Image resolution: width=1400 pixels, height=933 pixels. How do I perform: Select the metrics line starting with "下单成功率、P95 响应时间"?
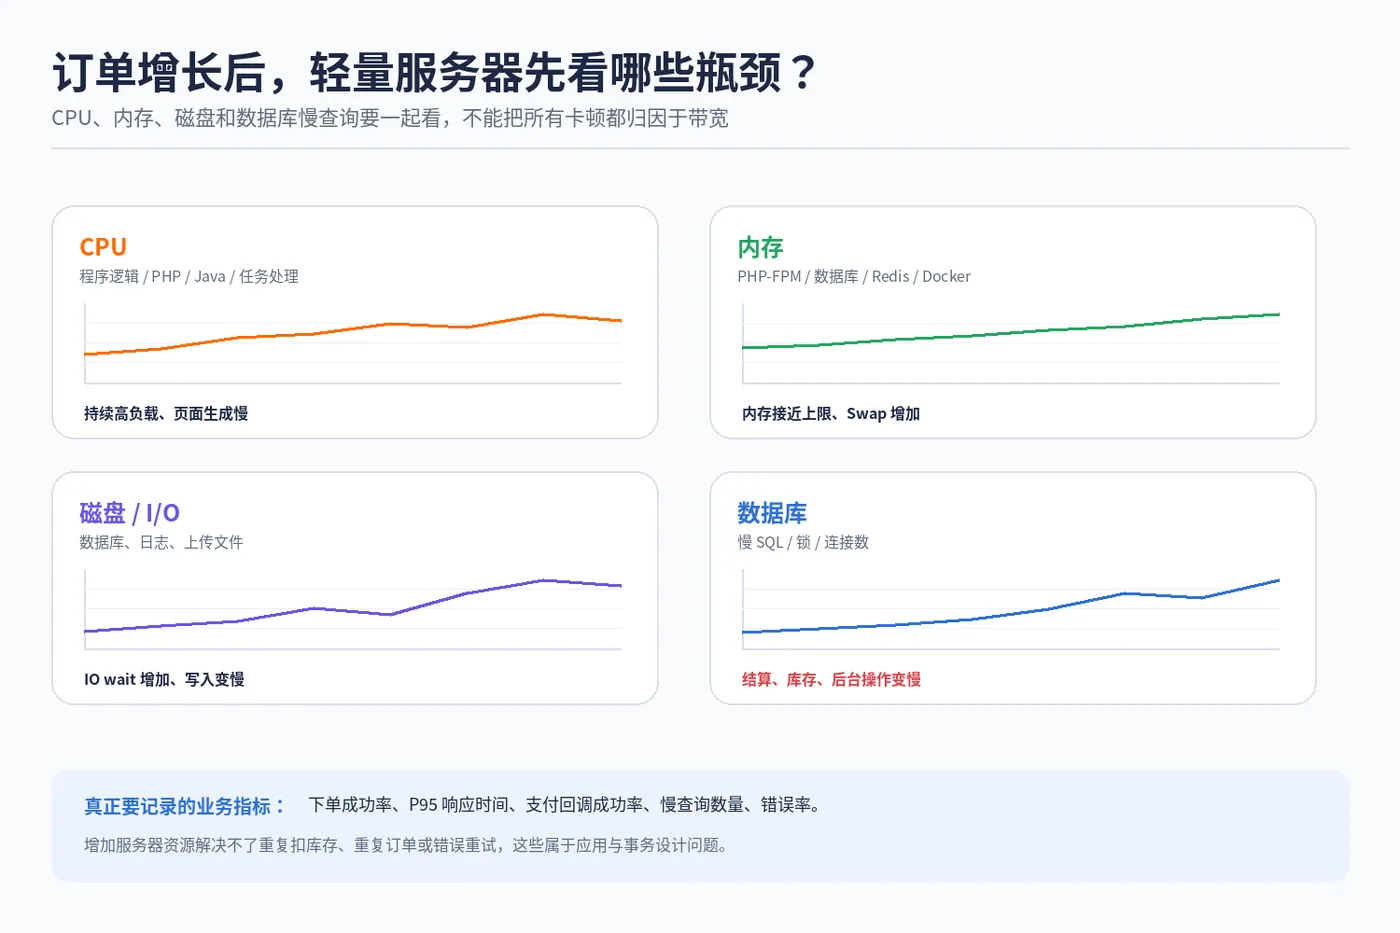565,805
